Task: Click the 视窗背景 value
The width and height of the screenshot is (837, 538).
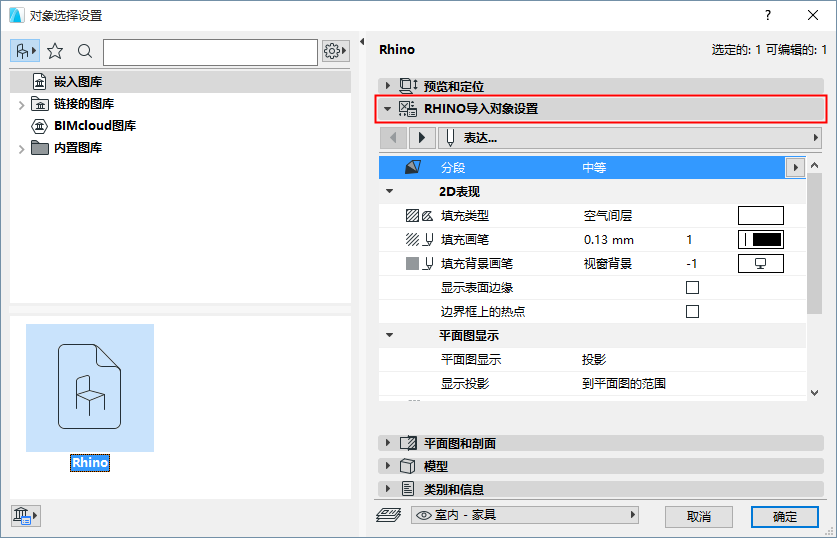Action: [607, 264]
